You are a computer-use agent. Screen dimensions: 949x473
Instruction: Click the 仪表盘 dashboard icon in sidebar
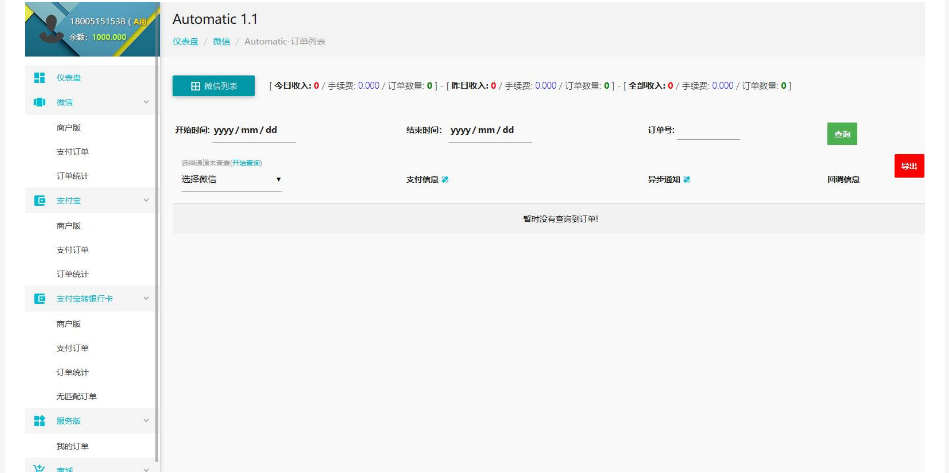tap(39, 77)
